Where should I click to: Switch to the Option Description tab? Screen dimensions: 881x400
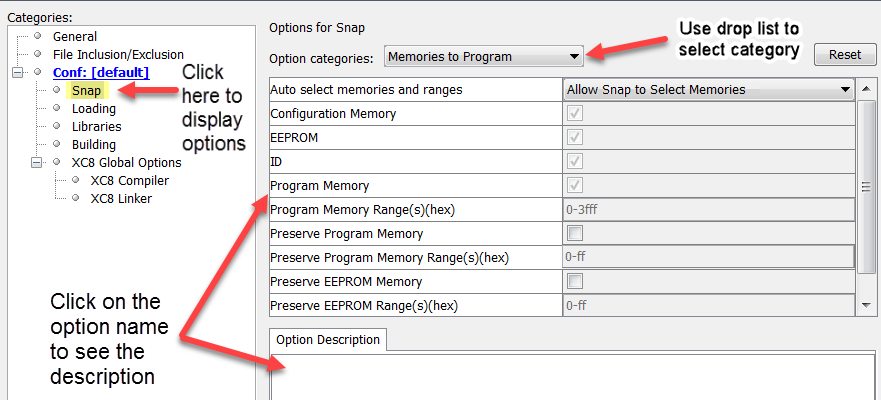[x=328, y=340]
